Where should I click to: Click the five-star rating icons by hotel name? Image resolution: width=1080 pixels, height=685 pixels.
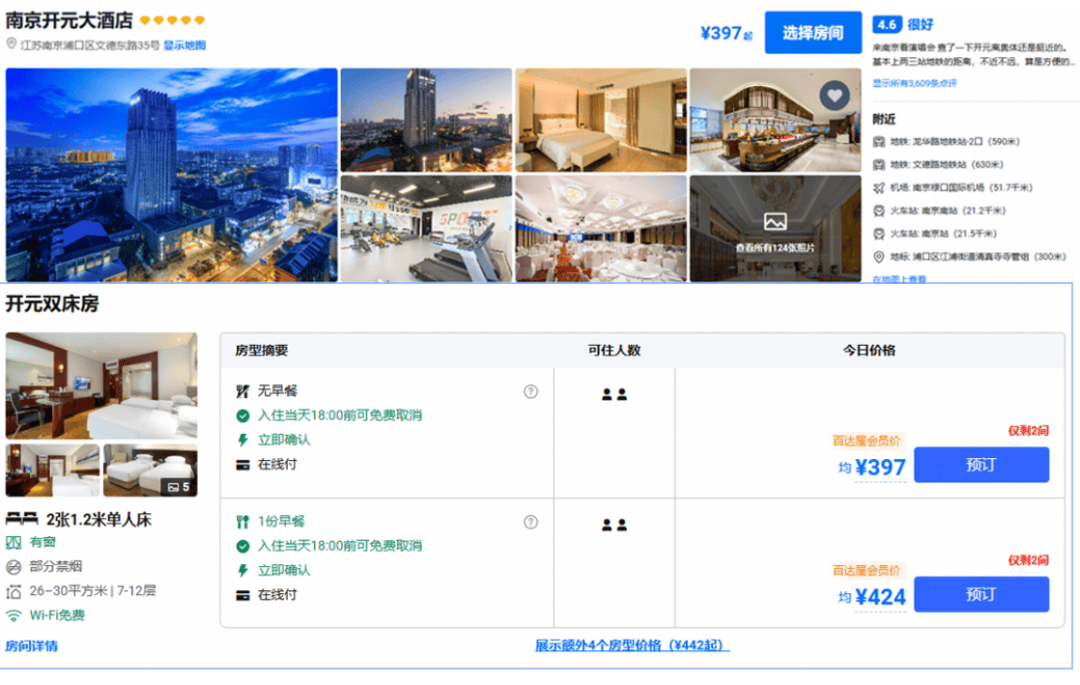pyautogui.click(x=172, y=20)
